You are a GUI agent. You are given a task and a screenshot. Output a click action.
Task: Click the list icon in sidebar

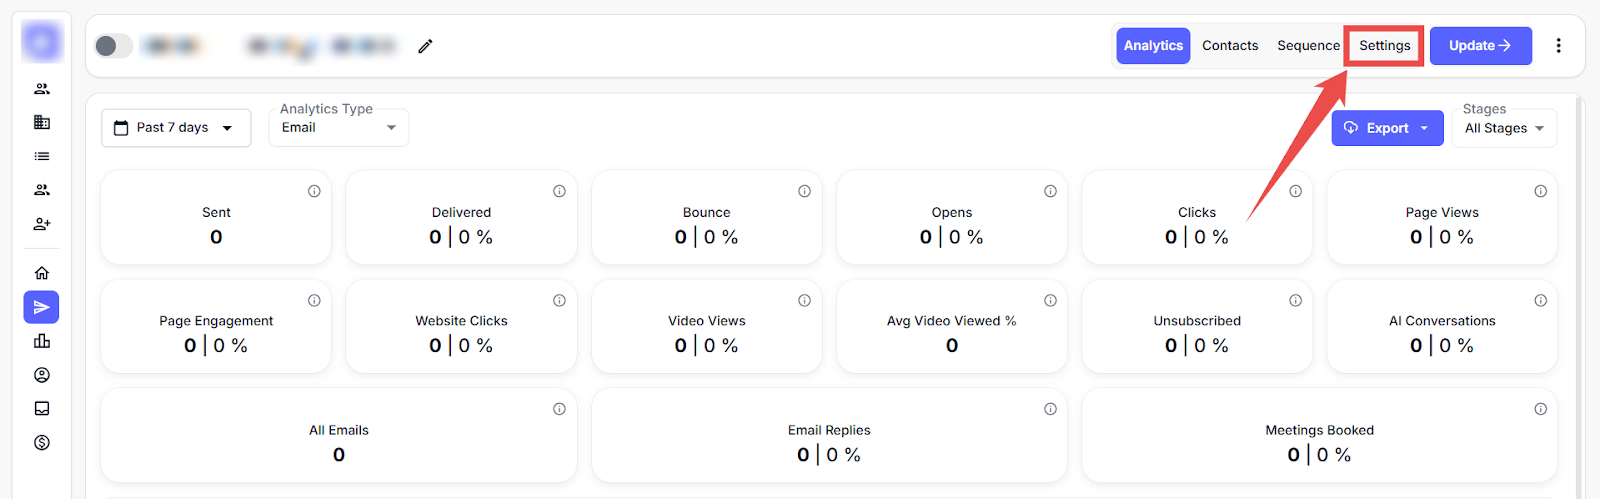41,156
